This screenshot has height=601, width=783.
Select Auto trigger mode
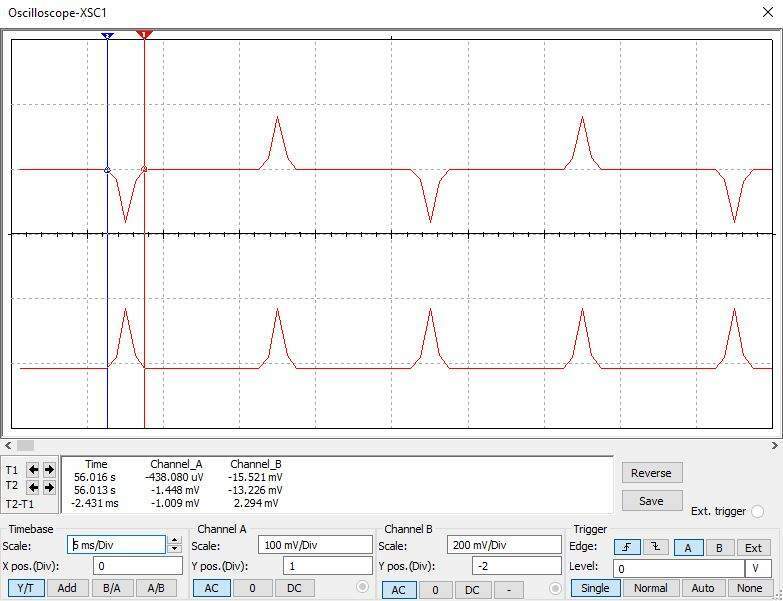tap(703, 588)
